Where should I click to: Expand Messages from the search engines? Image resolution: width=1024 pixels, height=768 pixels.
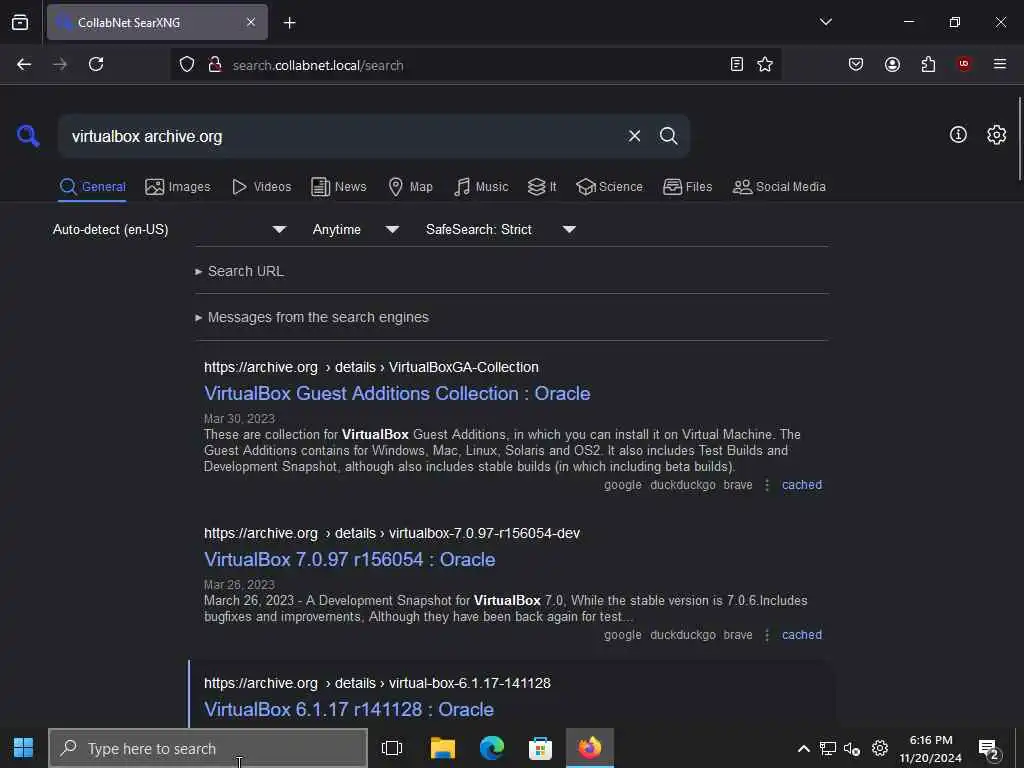312,317
